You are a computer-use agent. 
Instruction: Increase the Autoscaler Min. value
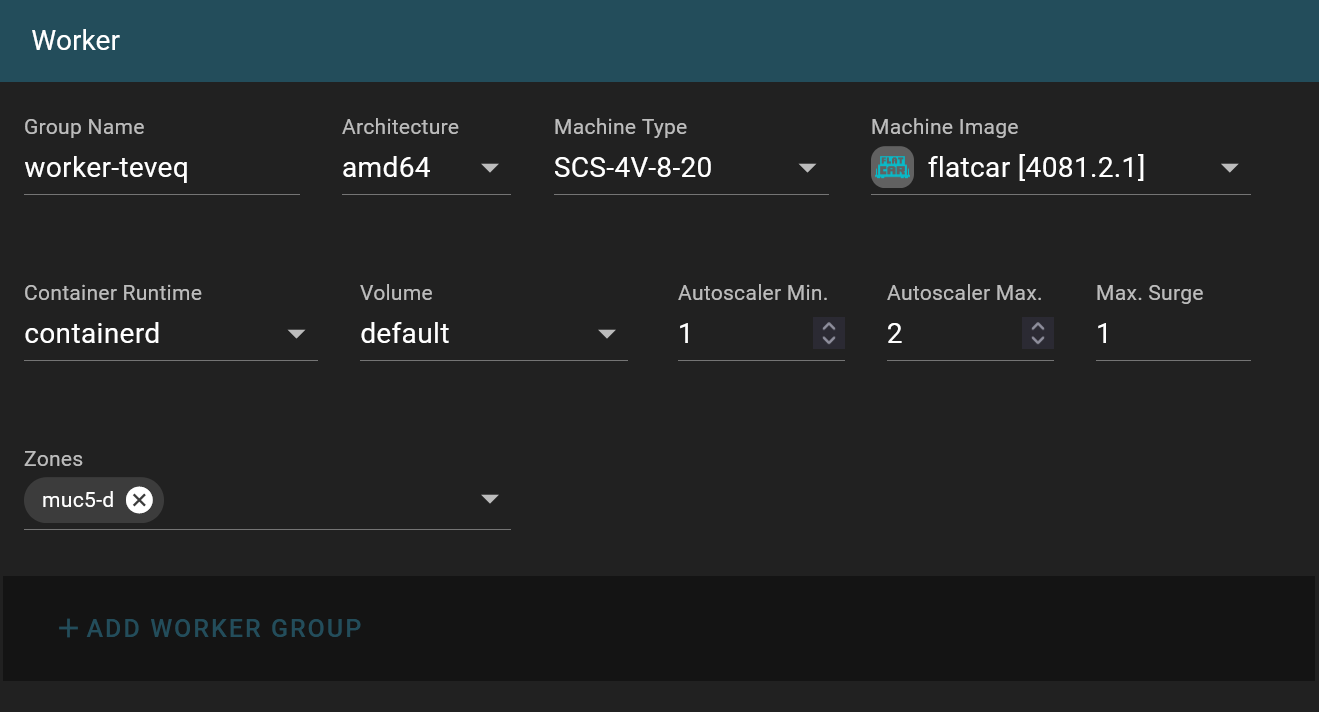tap(828, 326)
